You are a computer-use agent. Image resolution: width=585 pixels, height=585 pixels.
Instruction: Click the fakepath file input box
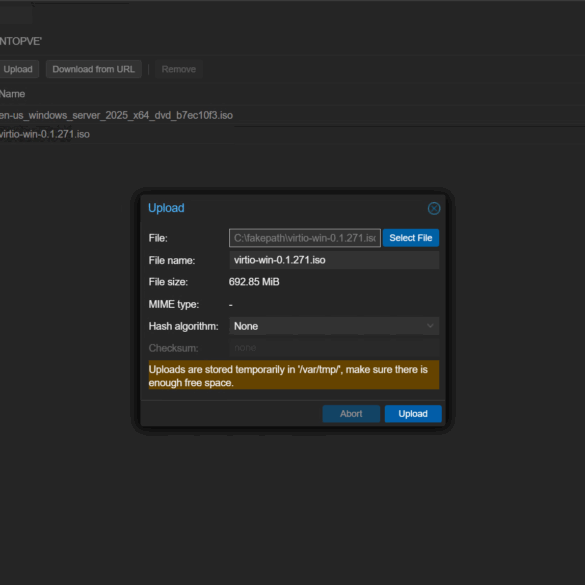click(304, 238)
